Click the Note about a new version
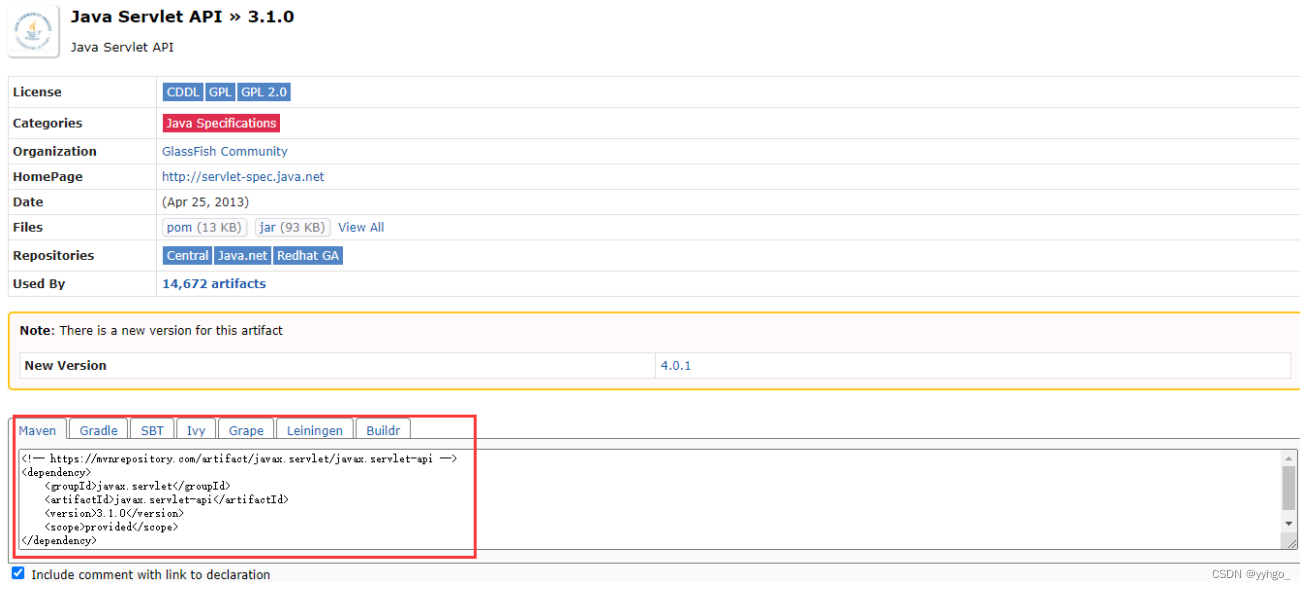1305x590 pixels. (x=151, y=330)
